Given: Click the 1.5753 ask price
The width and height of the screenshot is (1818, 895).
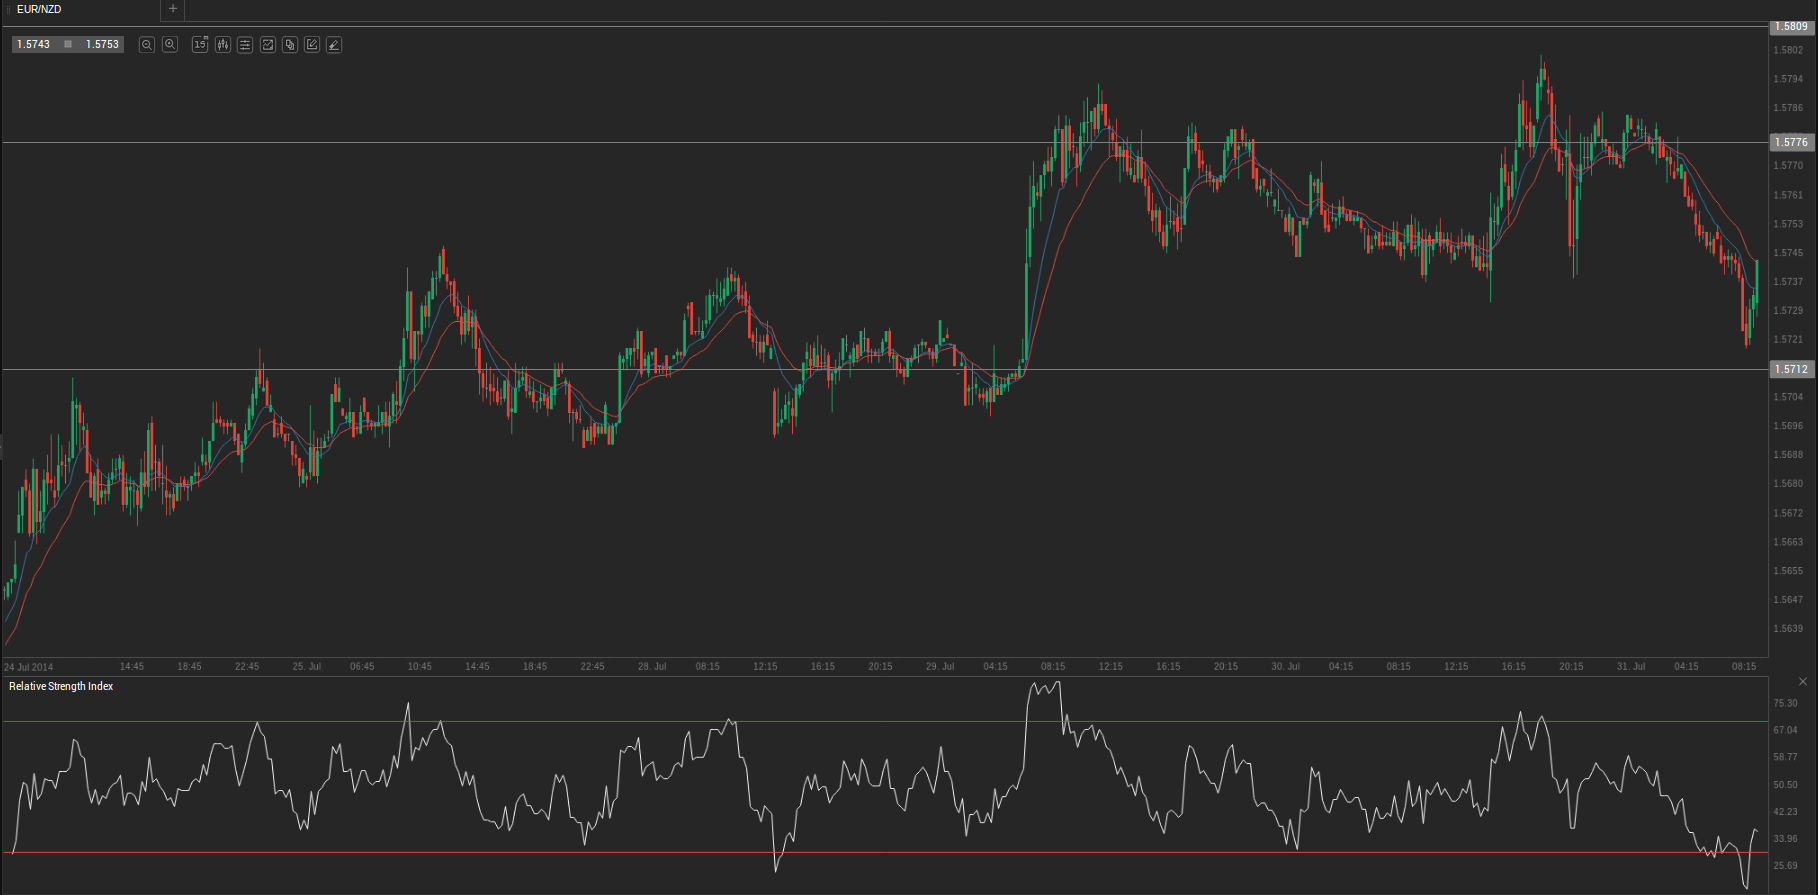Looking at the screenshot, I should coord(102,45).
